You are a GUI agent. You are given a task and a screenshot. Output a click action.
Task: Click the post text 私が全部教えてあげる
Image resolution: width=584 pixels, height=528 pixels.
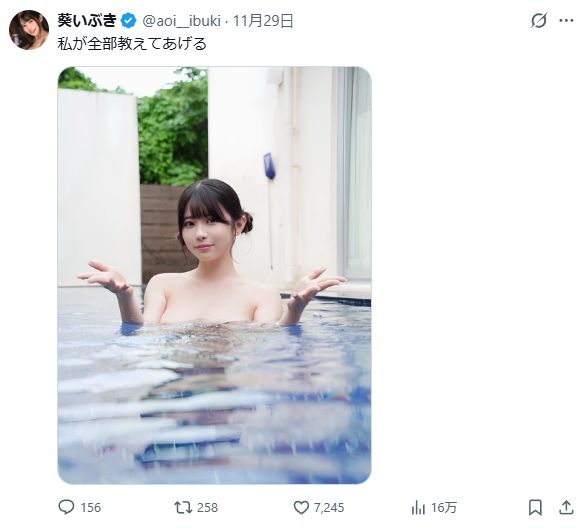[132, 44]
